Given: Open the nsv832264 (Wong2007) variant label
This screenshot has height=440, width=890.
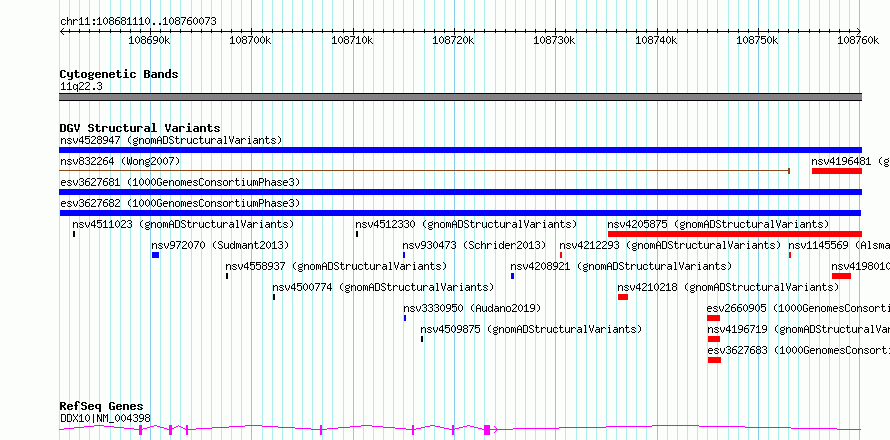Looking at the screenshot, I should 120,161.
